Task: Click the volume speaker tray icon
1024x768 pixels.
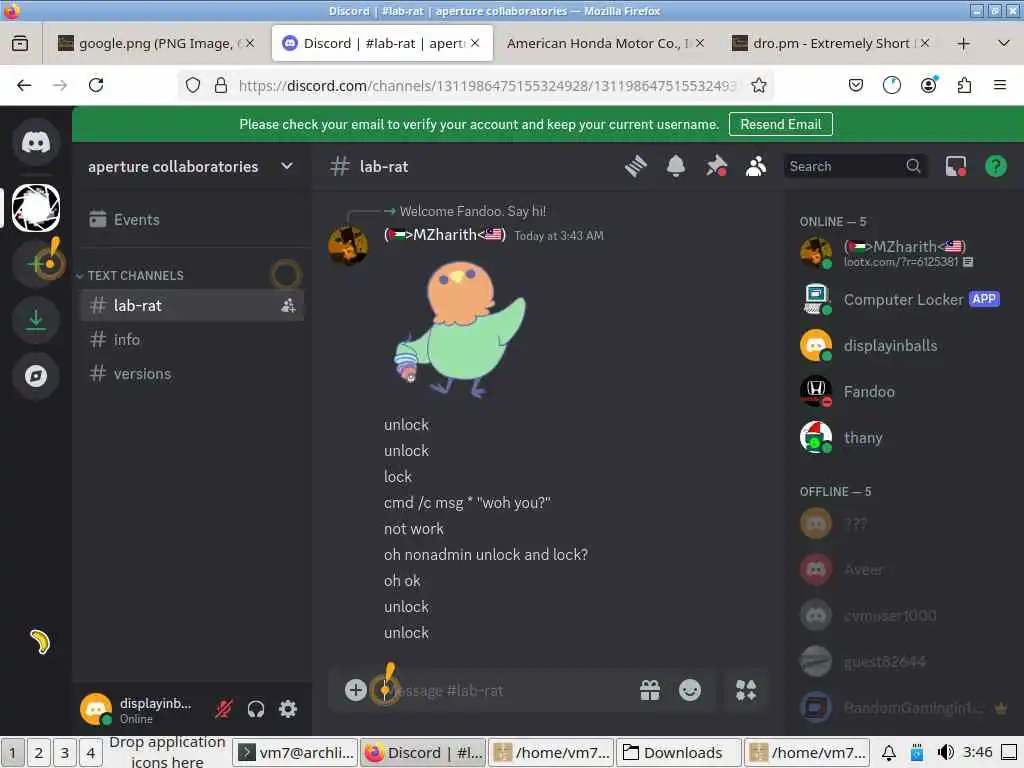Action: 945,752
